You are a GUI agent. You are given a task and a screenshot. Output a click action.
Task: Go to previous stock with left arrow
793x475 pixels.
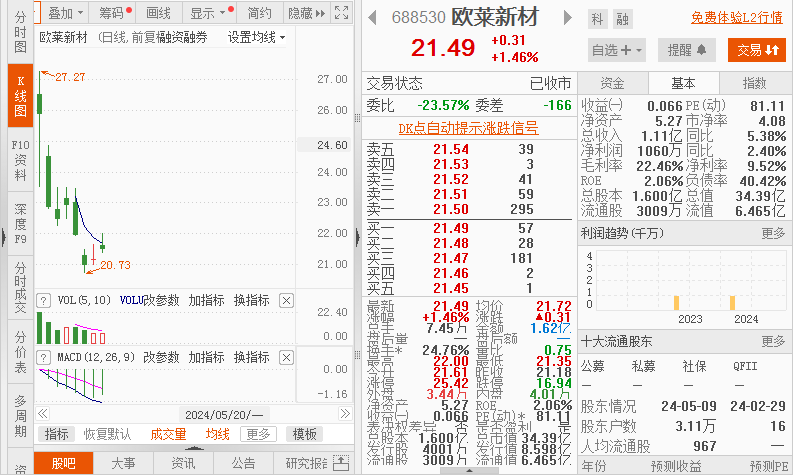coord(373,18)
